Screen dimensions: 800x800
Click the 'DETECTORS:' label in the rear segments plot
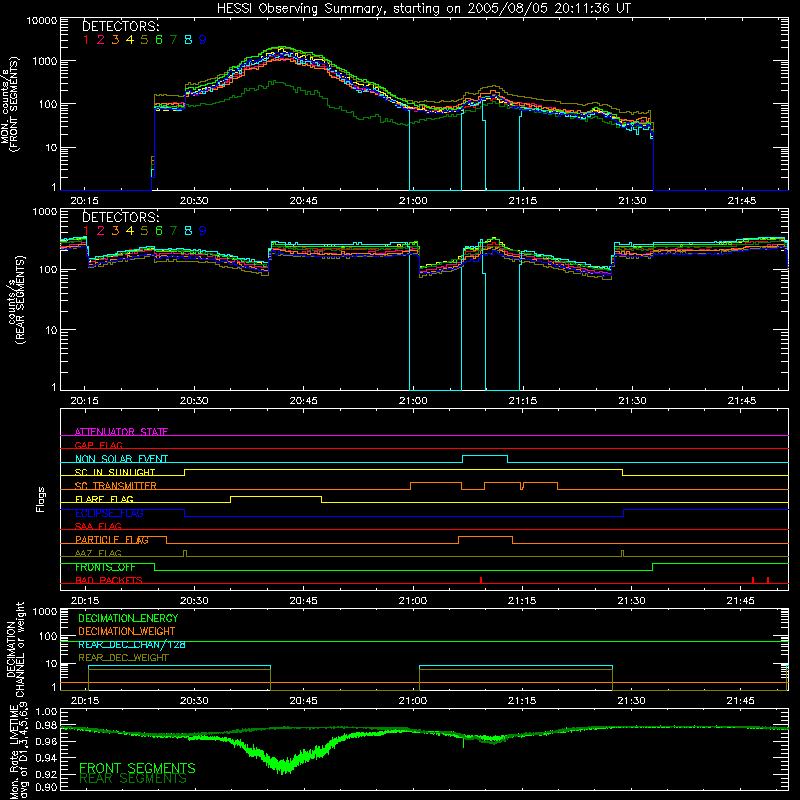120,217
